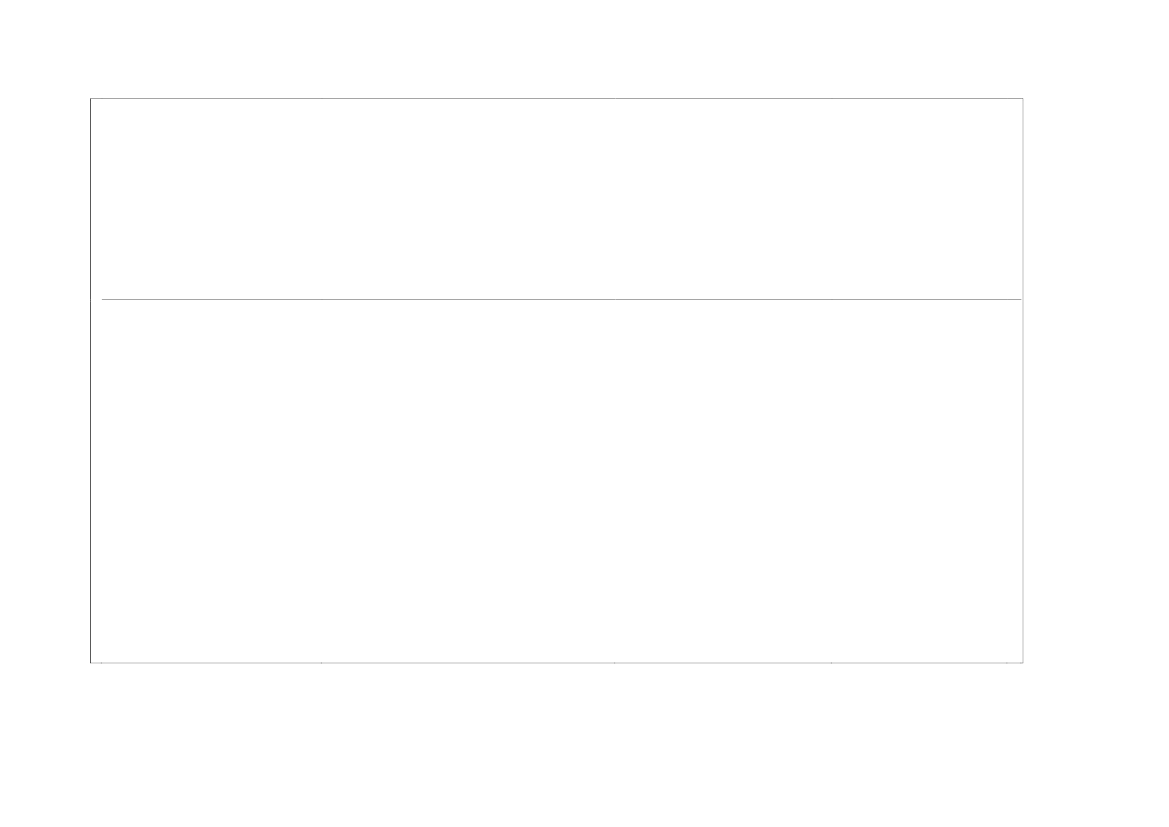Screen dimensions: 1169x827
Task: Click the bottom-left corner of the plot frame
Action: point(90,662)
